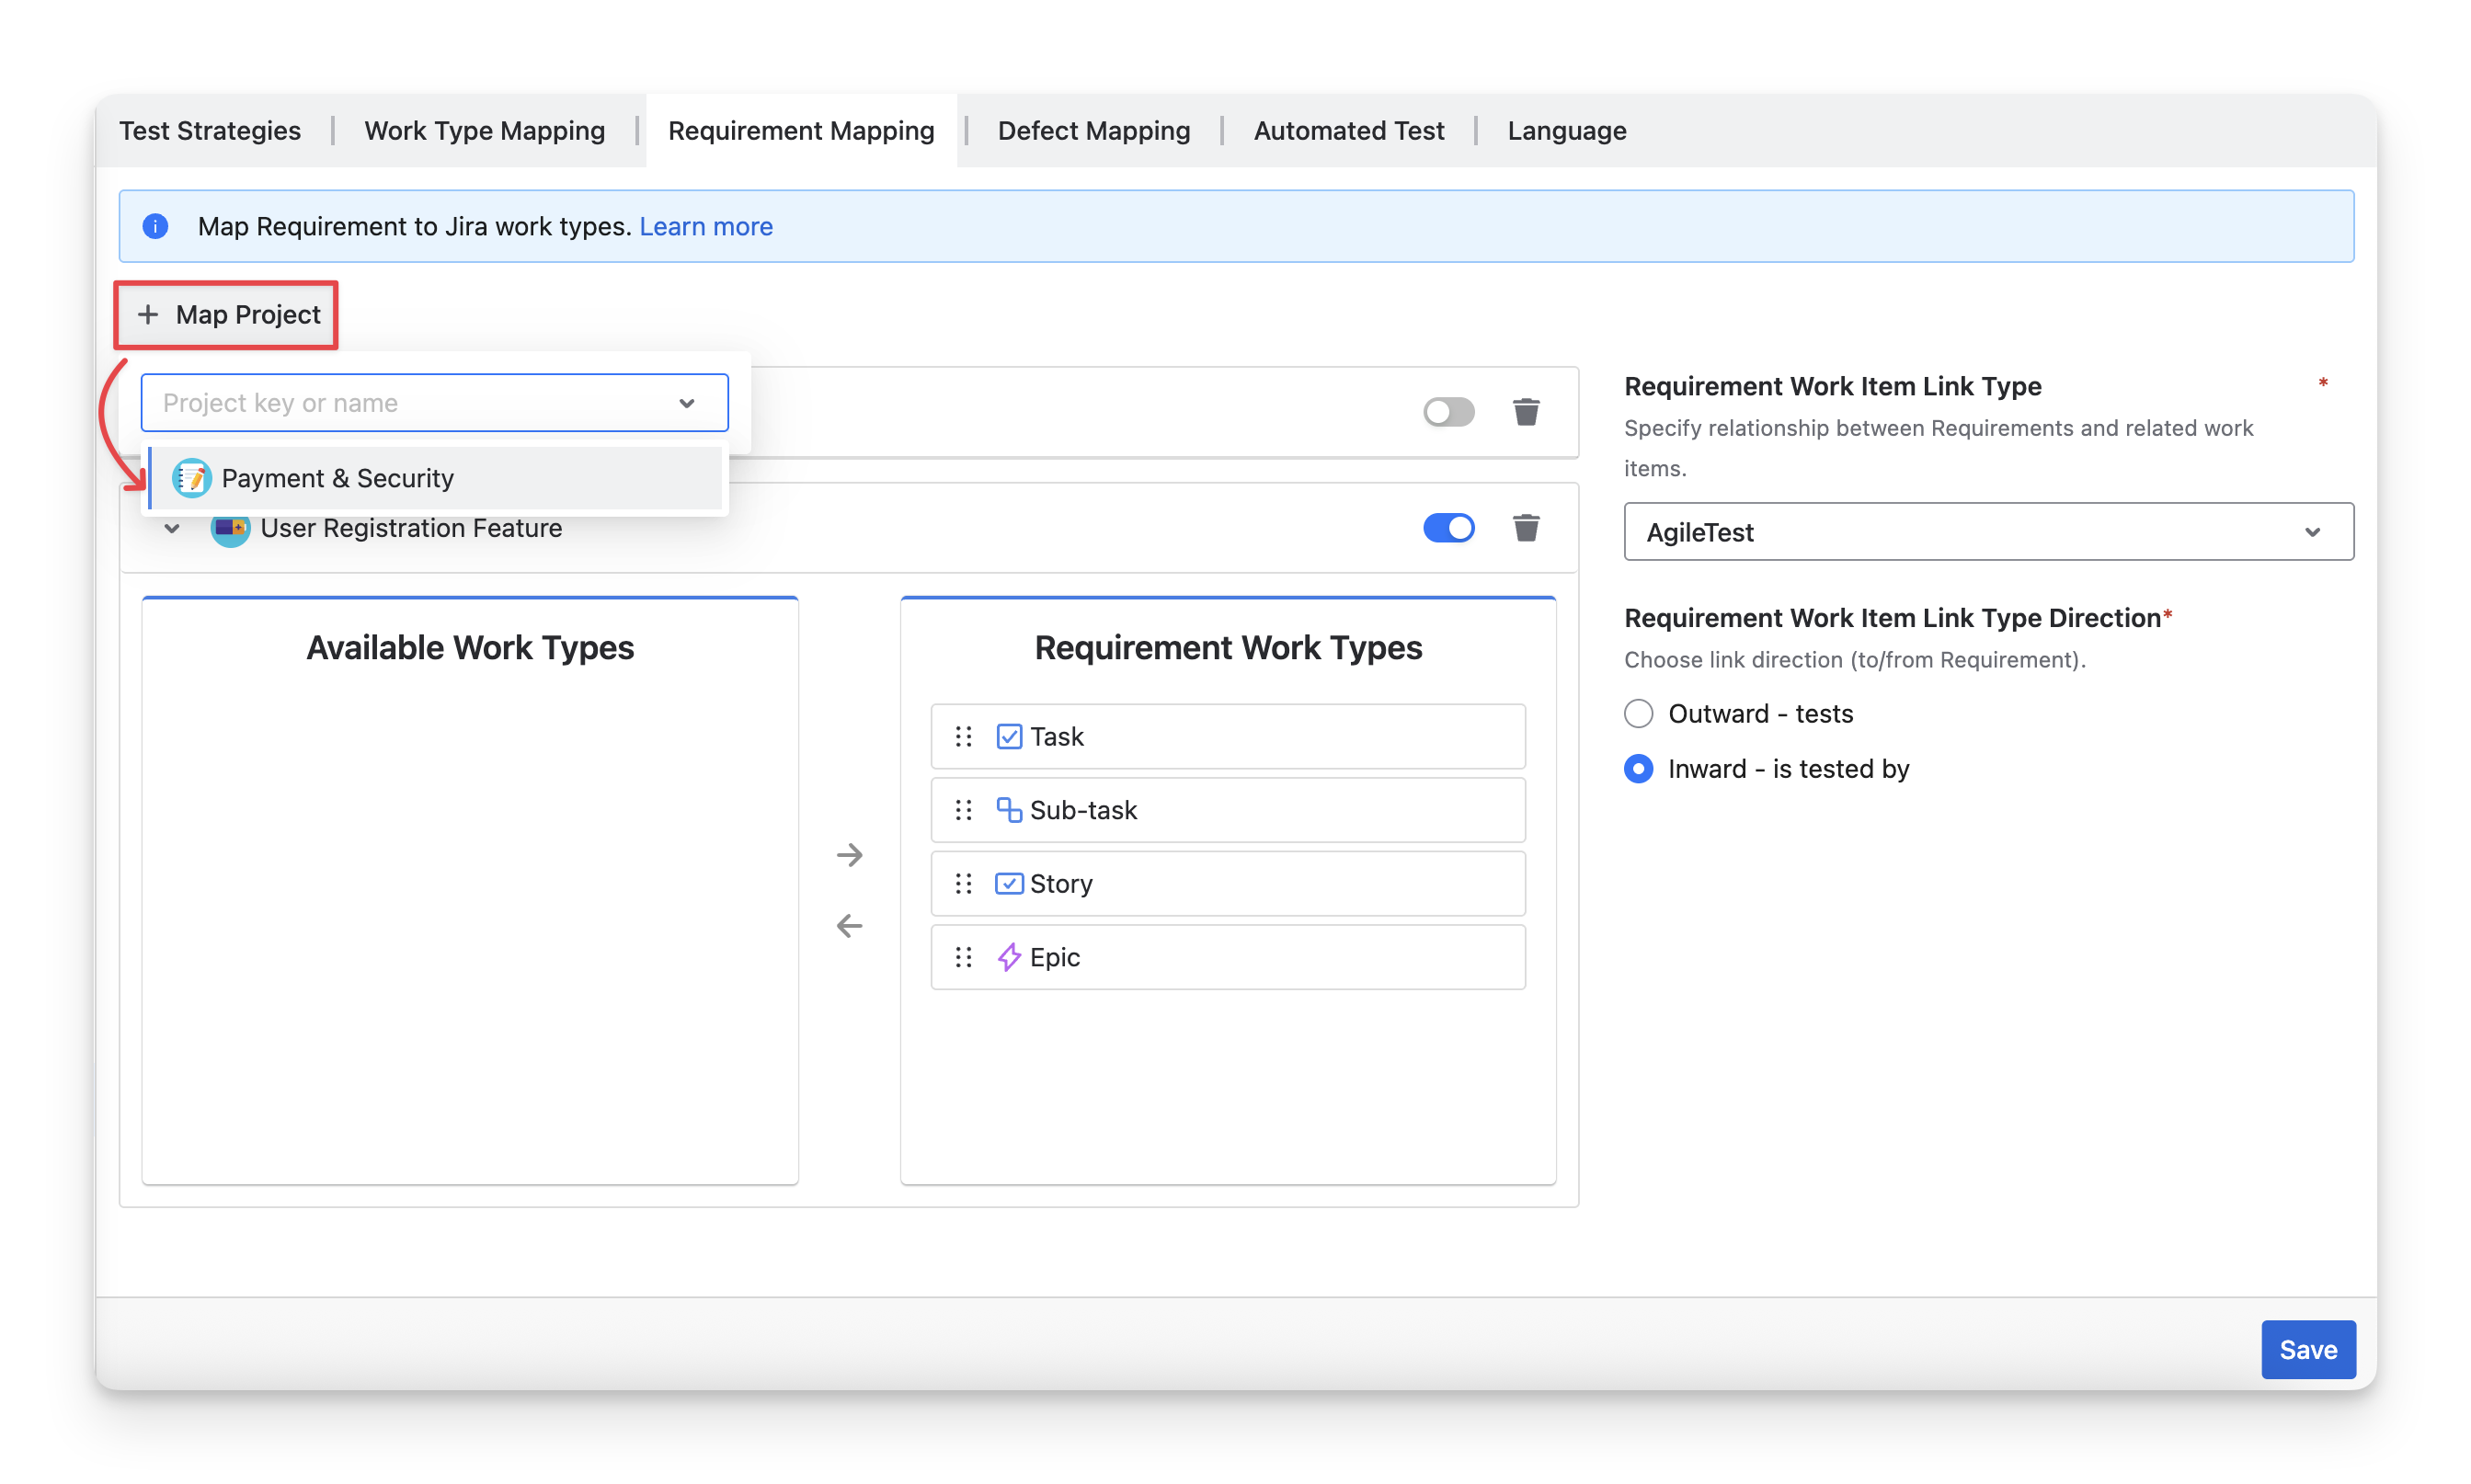Enable the first project mapping toggle
The width and height of the screenshot is (2471, 1484).
tap(1448, 412)
